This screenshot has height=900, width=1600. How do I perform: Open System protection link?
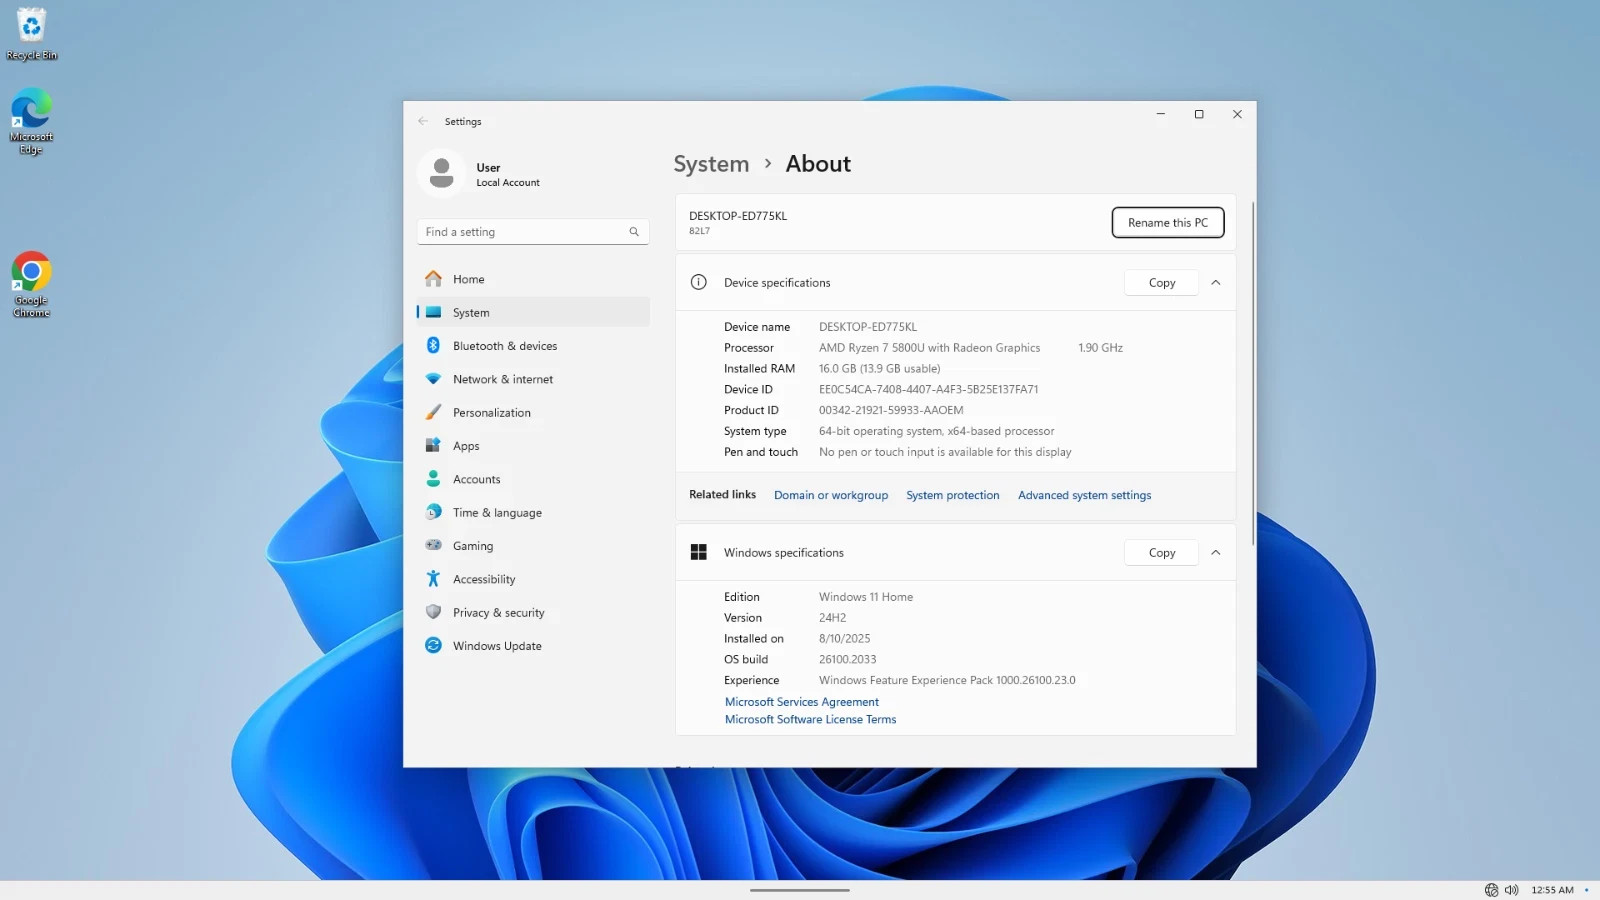[953, 496]
